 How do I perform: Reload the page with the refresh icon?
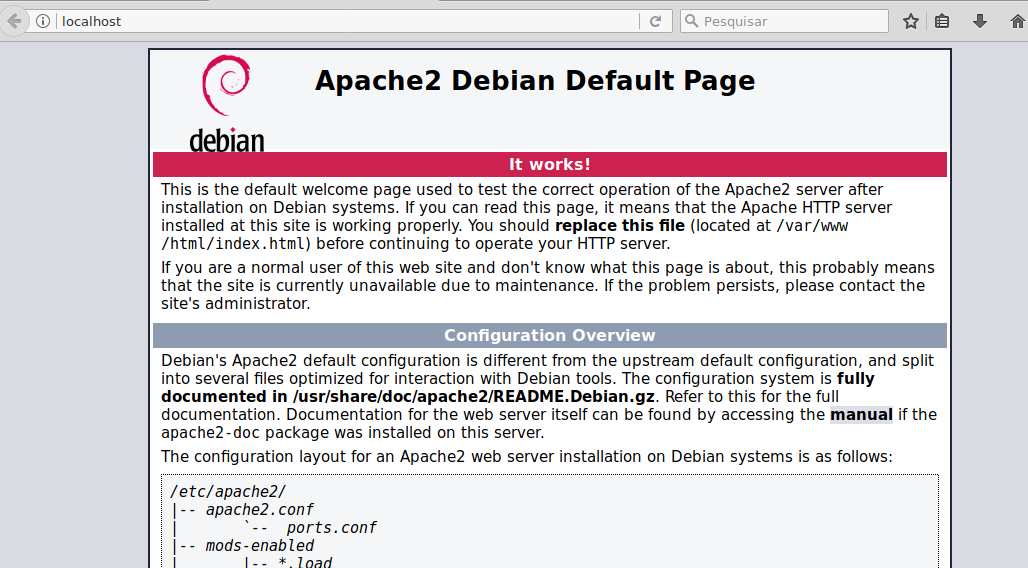point(655,21)
